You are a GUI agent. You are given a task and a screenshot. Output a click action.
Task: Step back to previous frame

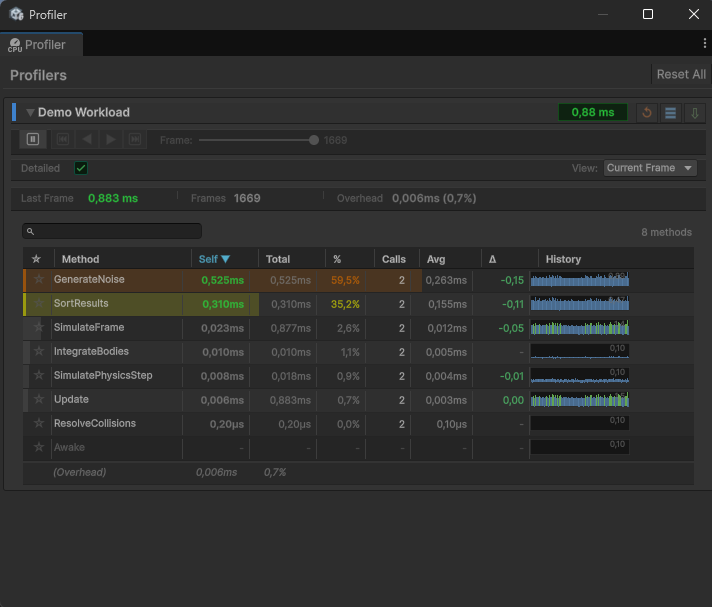click(x=87, y=139)
